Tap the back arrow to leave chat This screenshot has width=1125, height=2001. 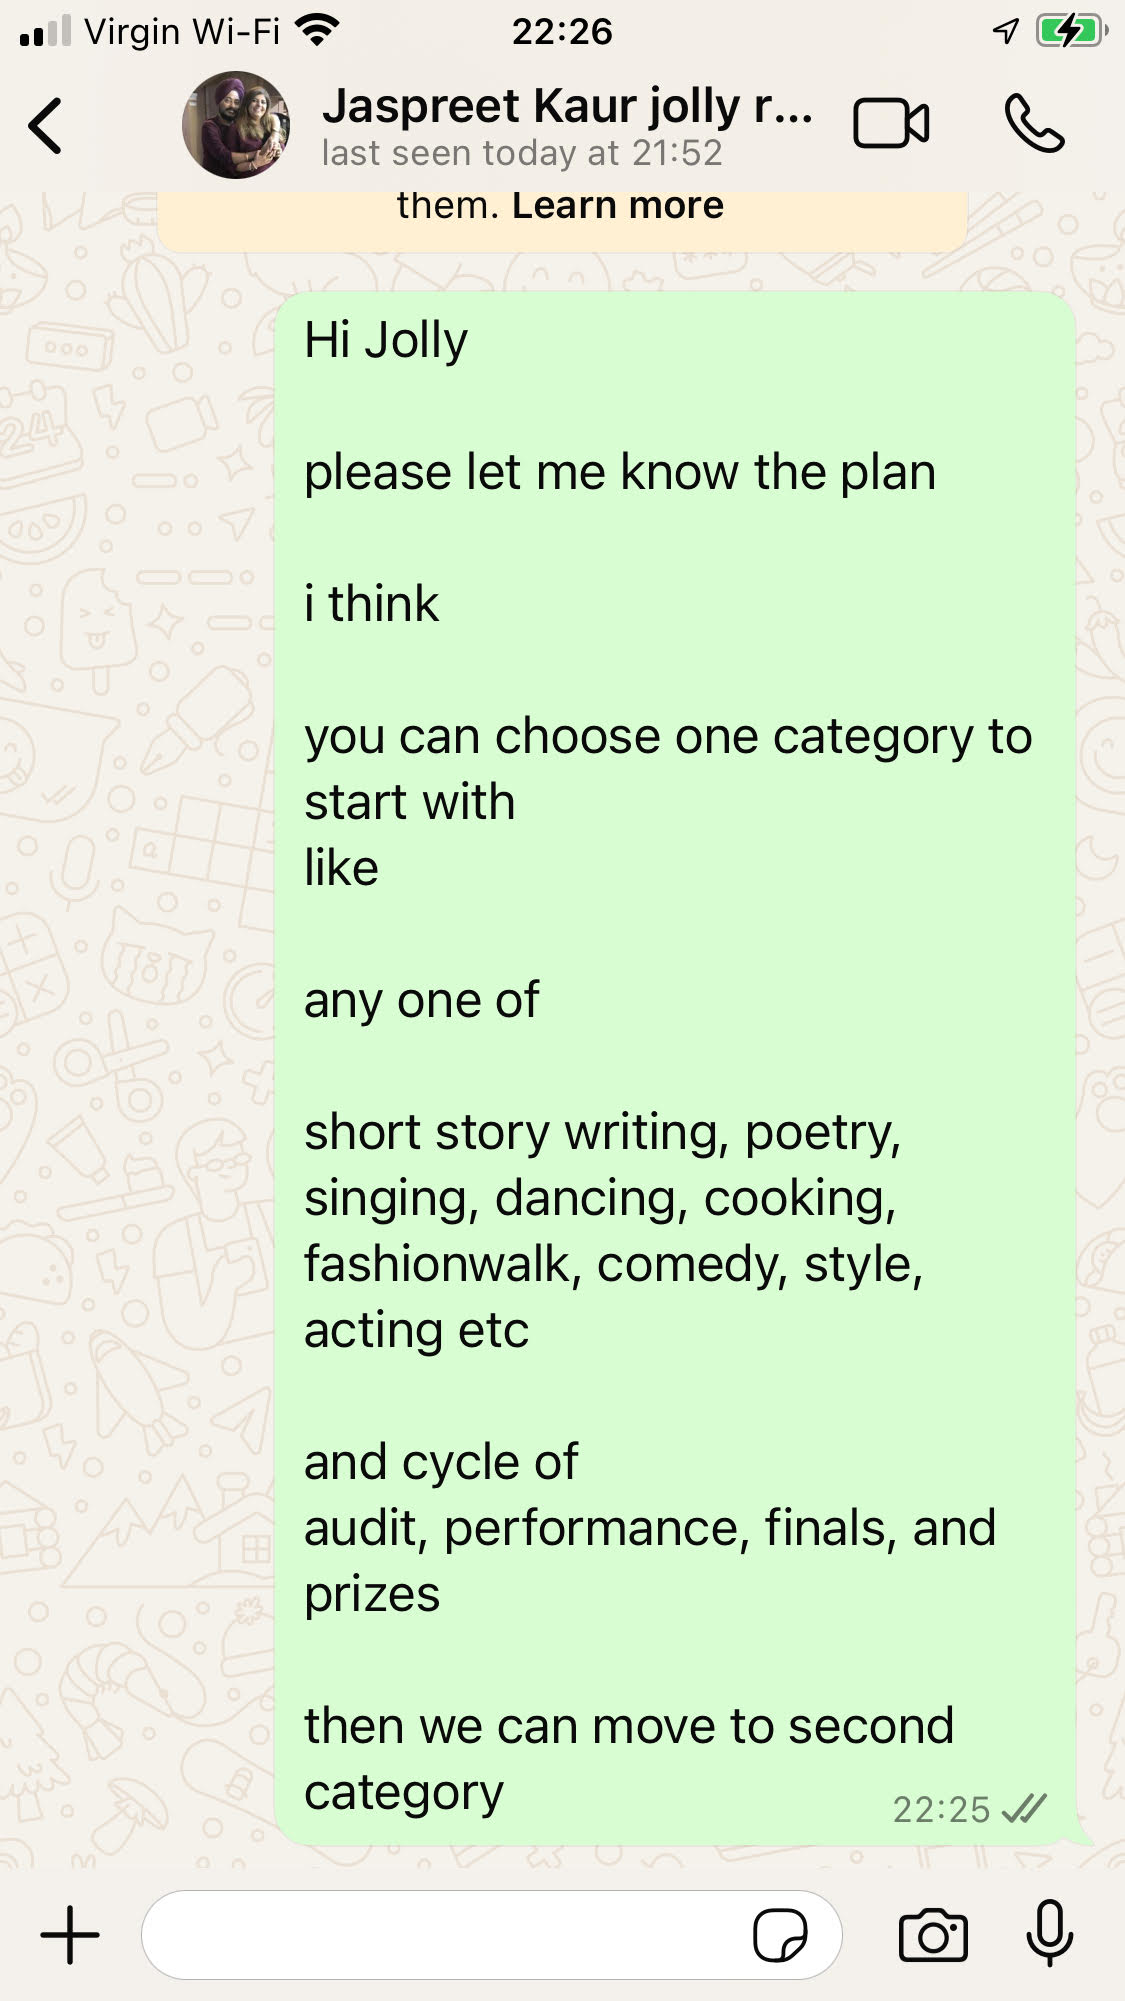click(46, 126)
